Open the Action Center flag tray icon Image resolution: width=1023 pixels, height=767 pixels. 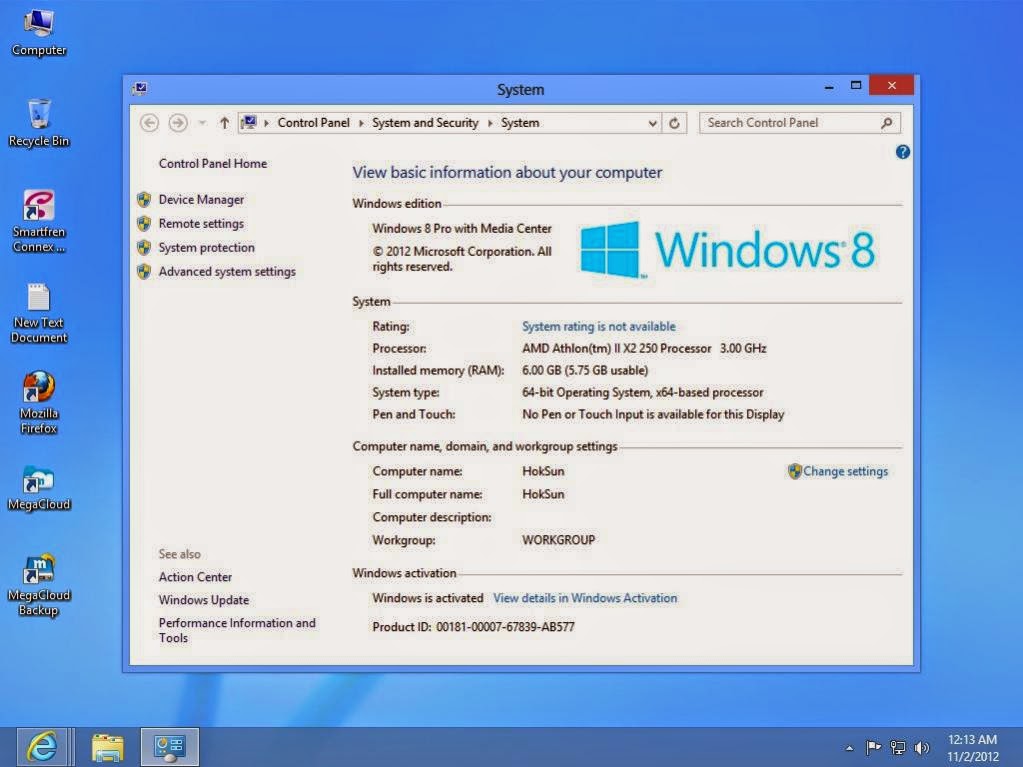click(873, 747)
